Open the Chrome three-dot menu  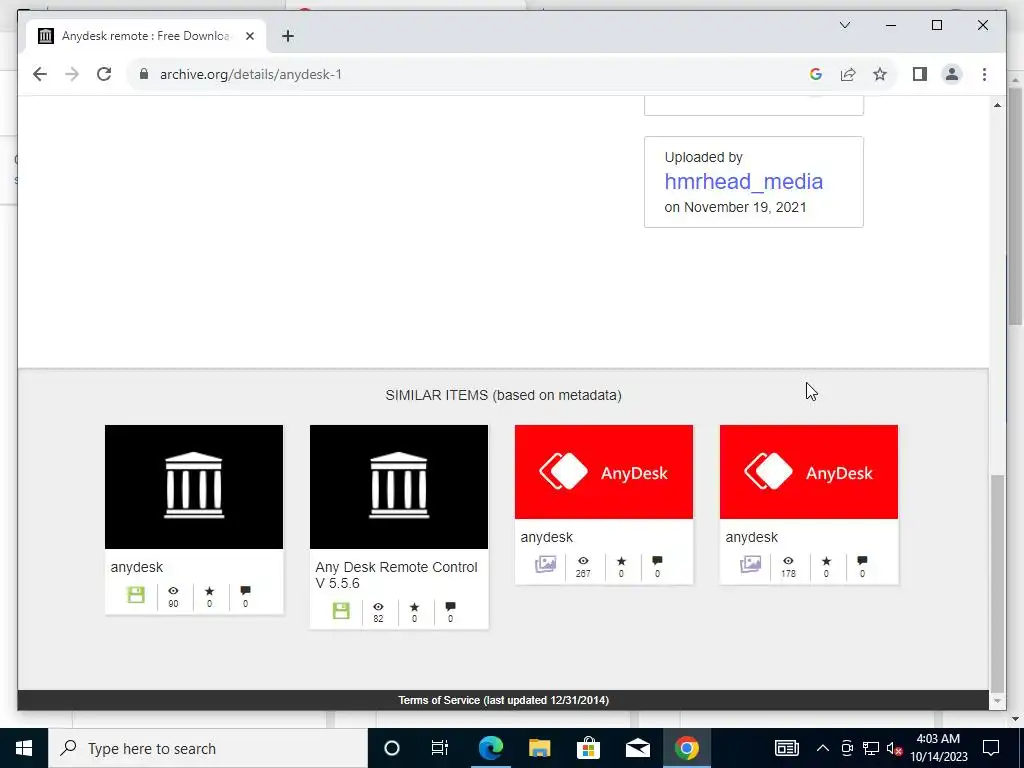click(984, 74)
